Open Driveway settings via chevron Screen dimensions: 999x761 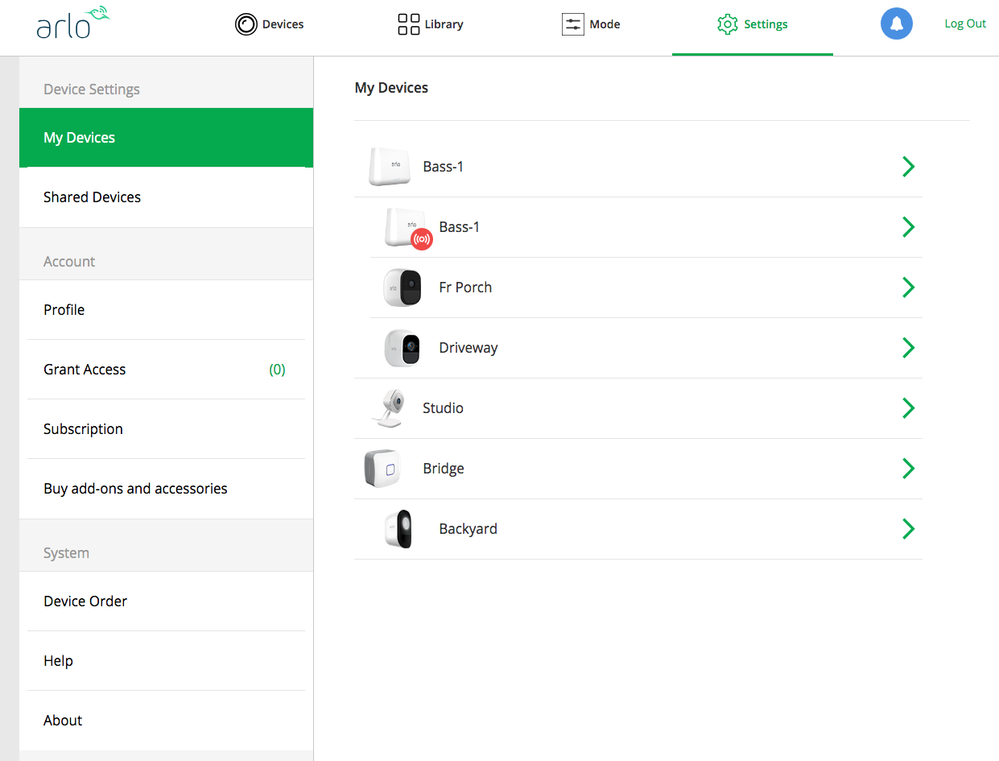click(x=909, y=348)
